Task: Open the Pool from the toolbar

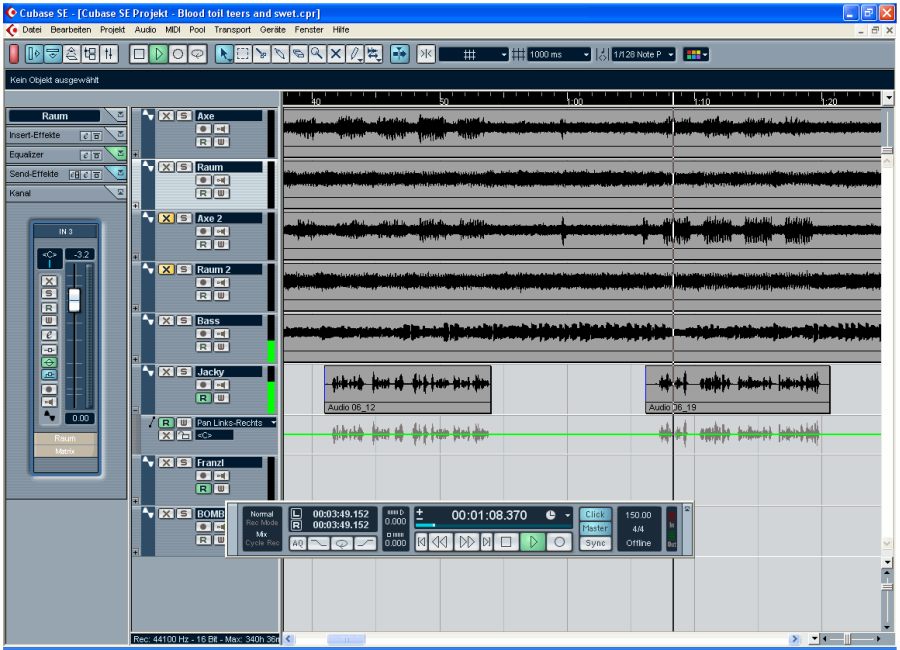Action: tap(90, 54)
